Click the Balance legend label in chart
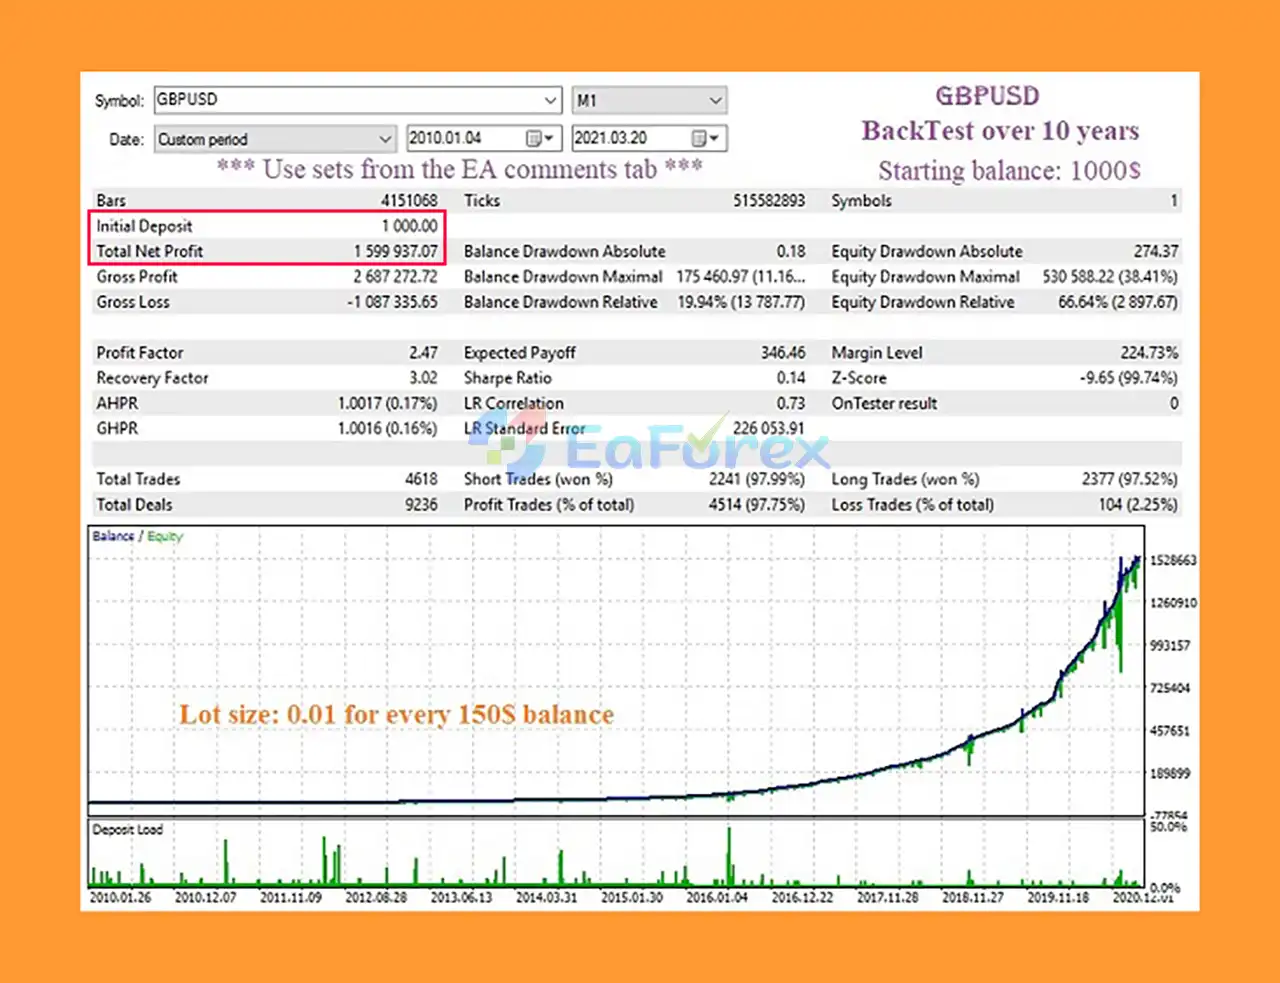Screen dimensions: 1280x983 point(113,536)
